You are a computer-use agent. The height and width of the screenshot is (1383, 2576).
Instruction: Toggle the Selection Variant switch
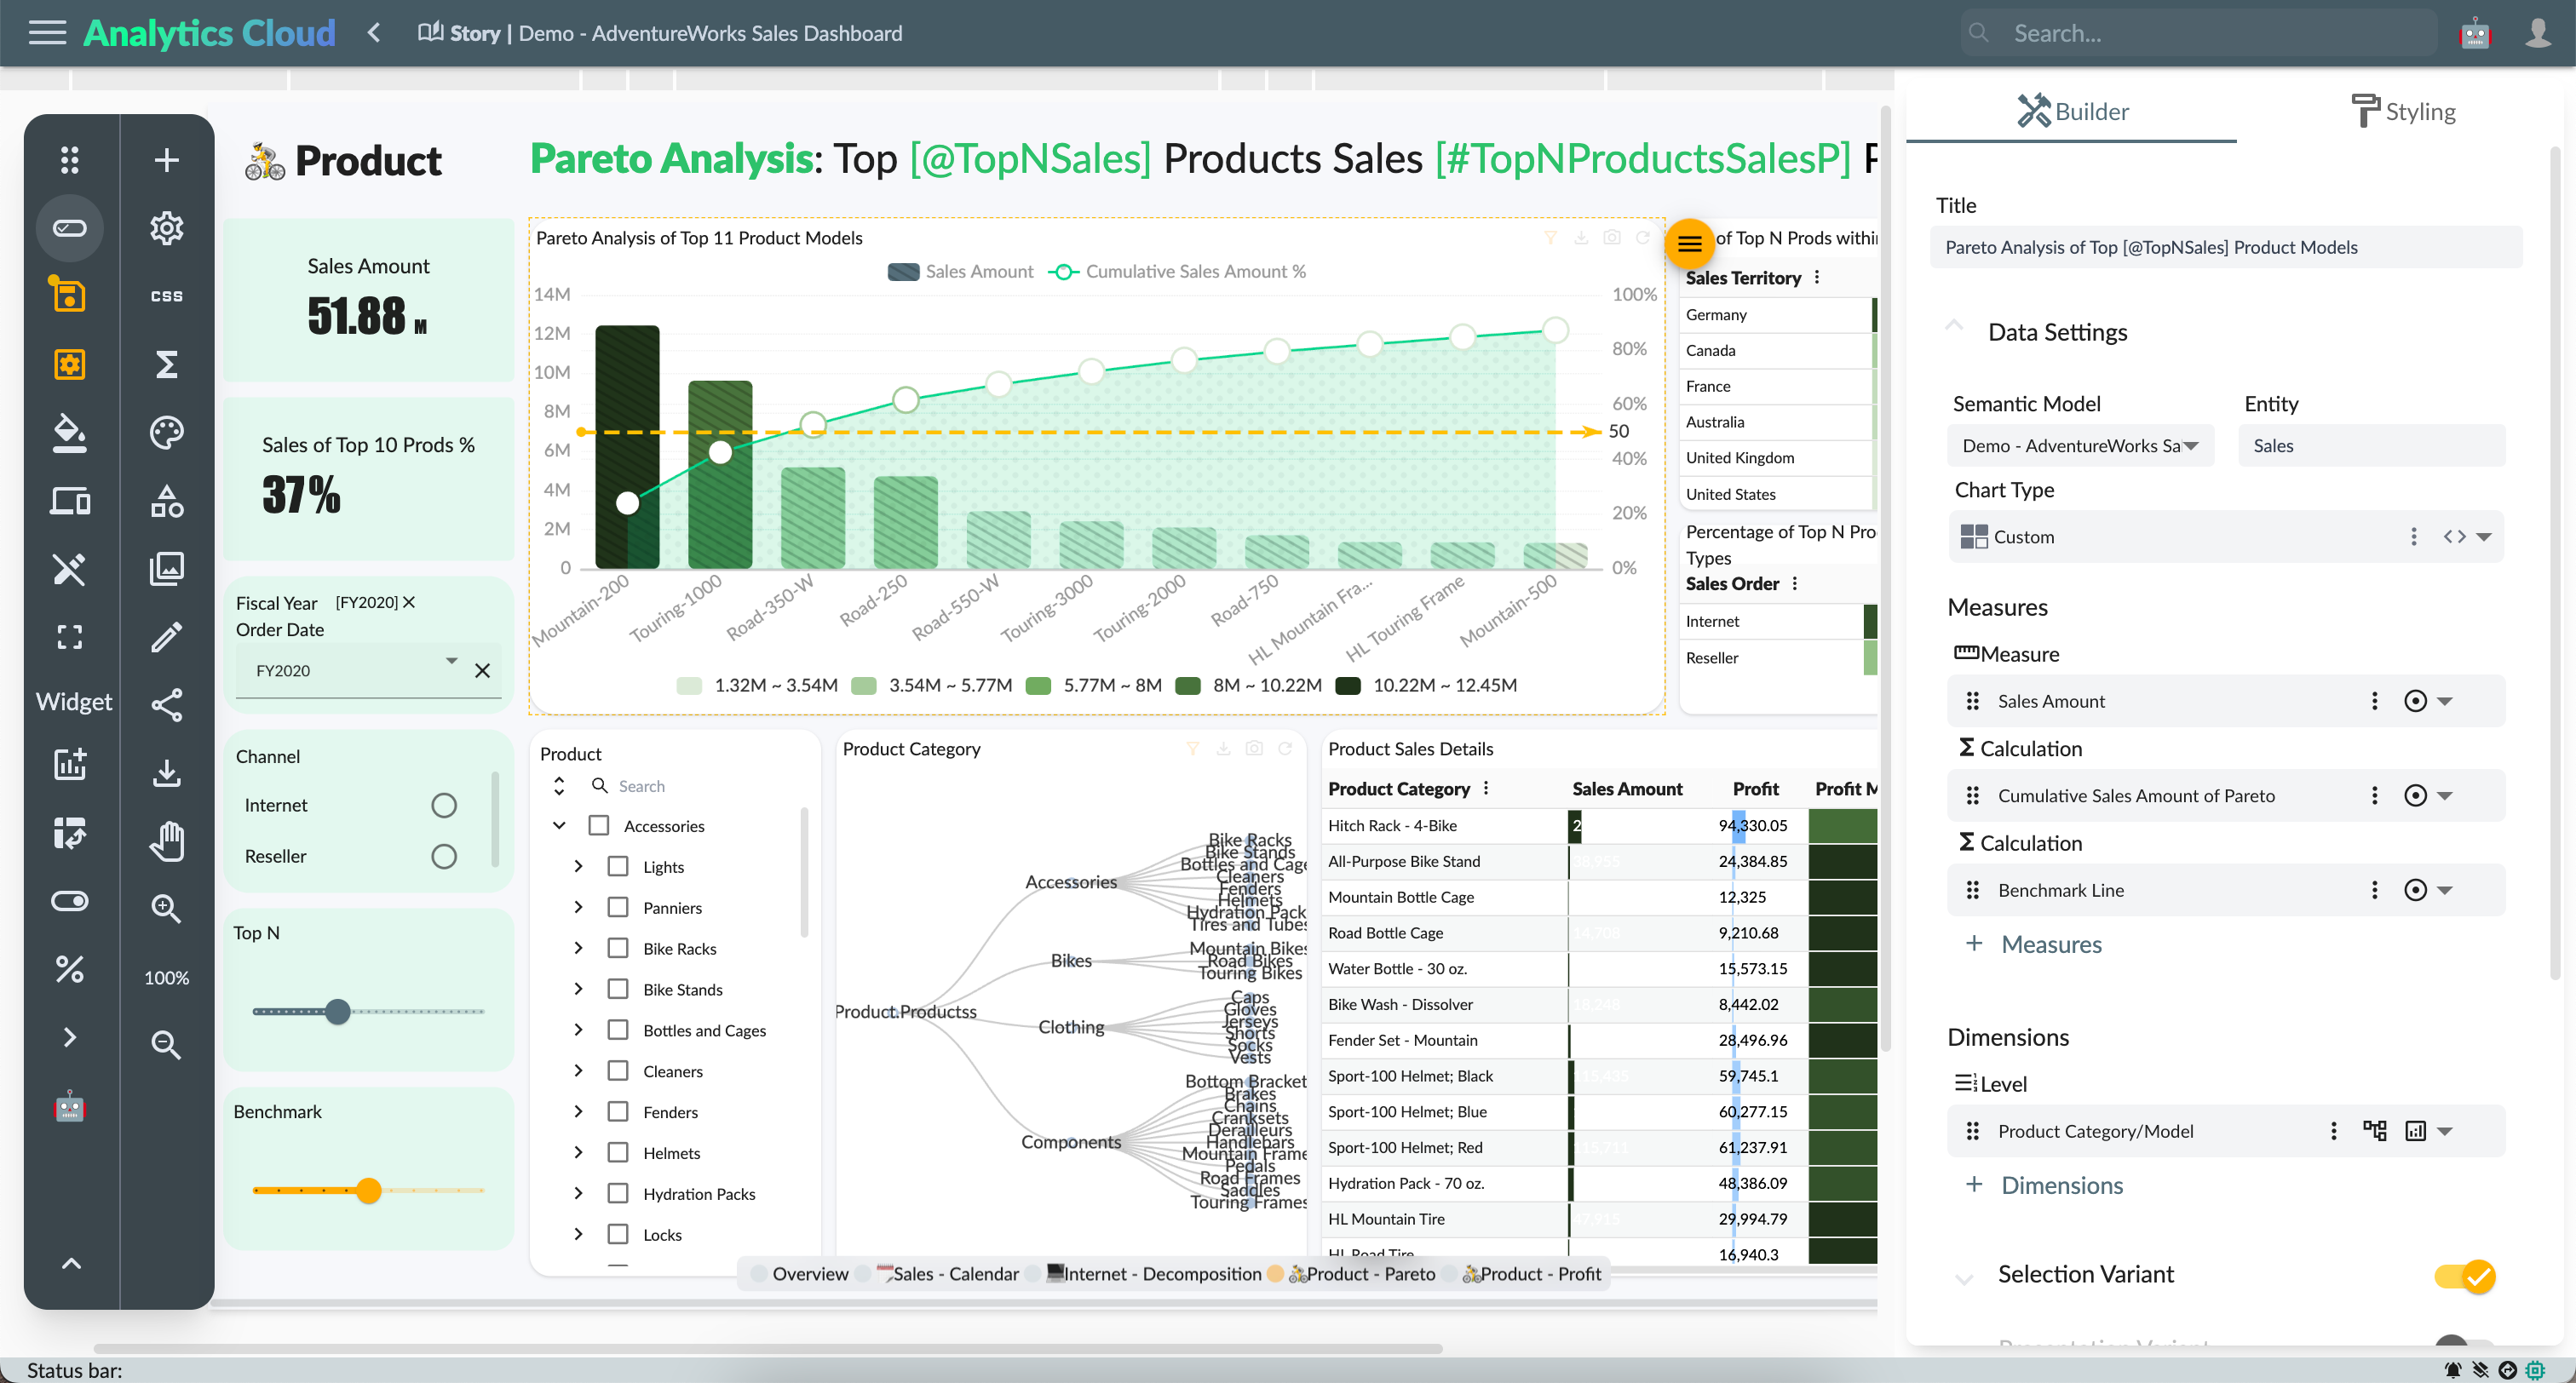[x=2465, y=1276]
